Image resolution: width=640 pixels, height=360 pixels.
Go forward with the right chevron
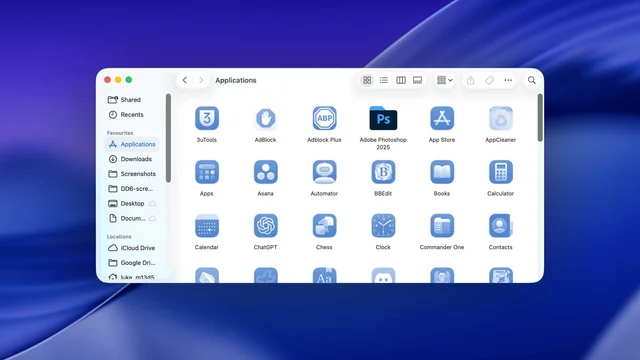[x=201, y=80]
